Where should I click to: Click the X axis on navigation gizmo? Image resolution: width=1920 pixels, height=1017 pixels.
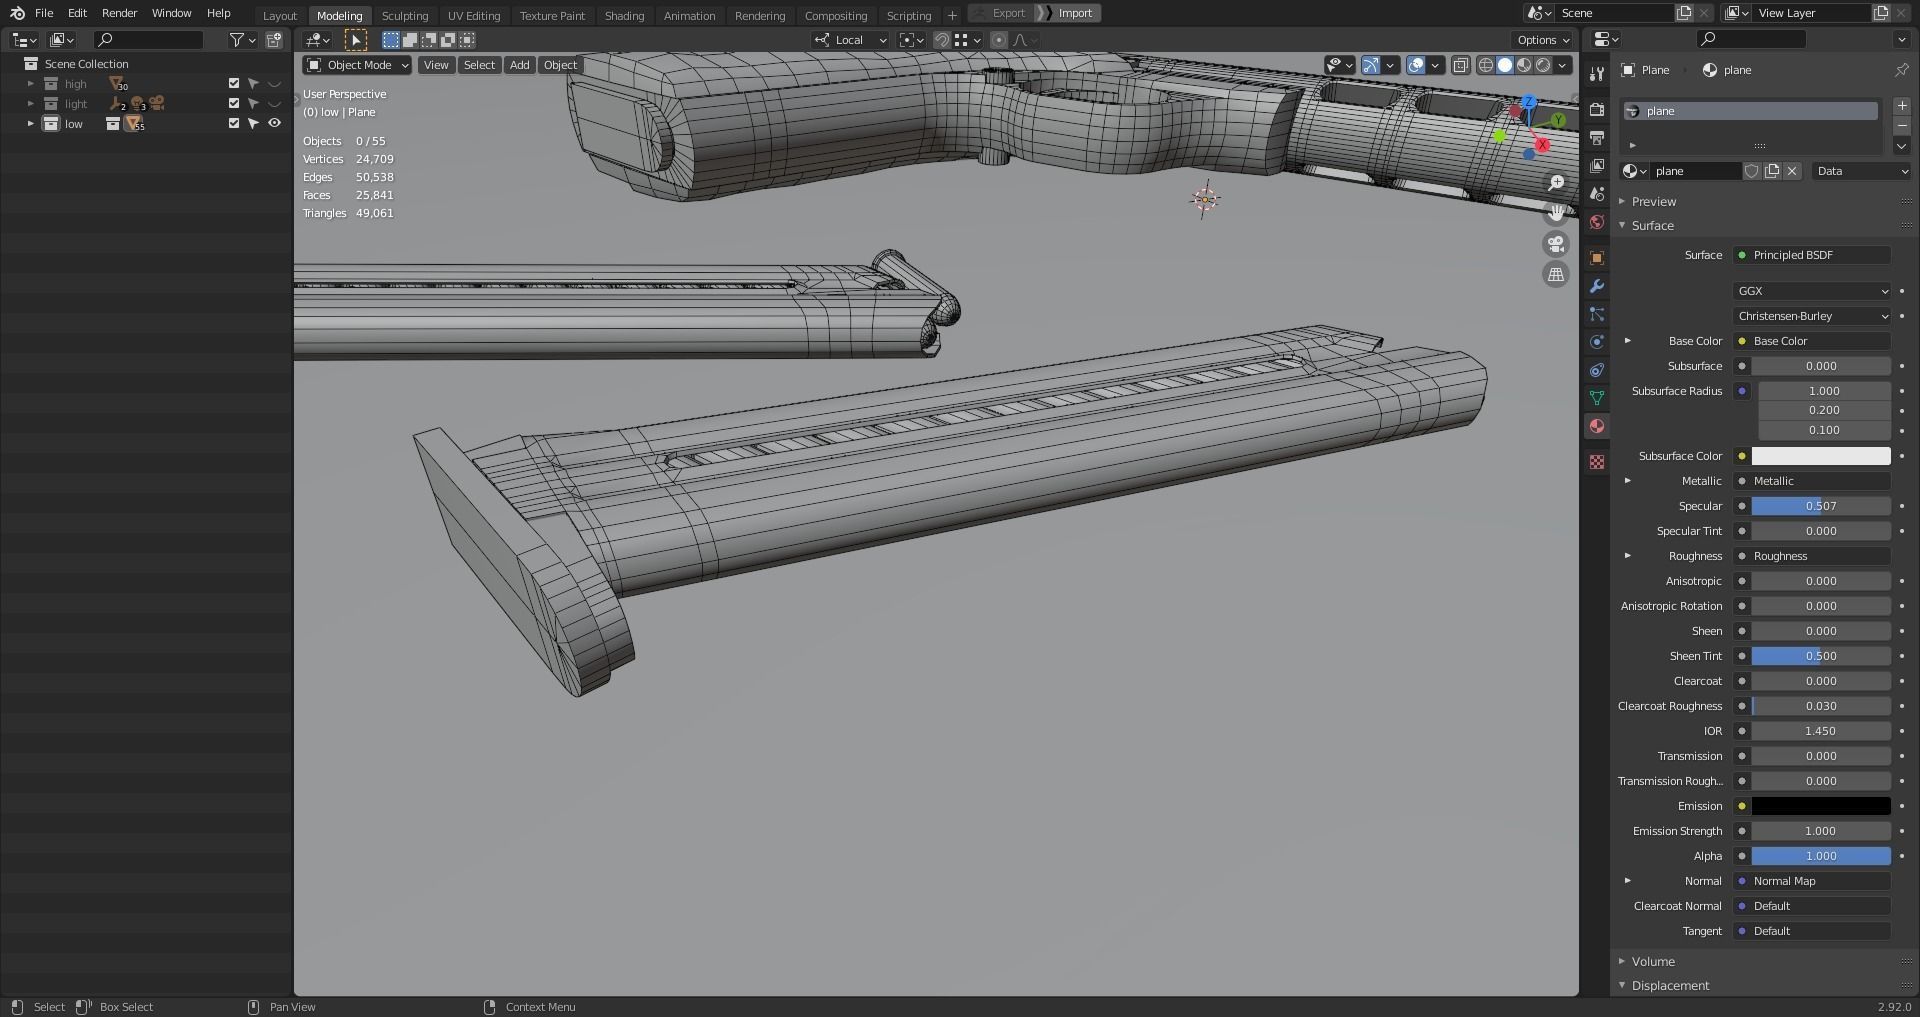coord(1543,146)
